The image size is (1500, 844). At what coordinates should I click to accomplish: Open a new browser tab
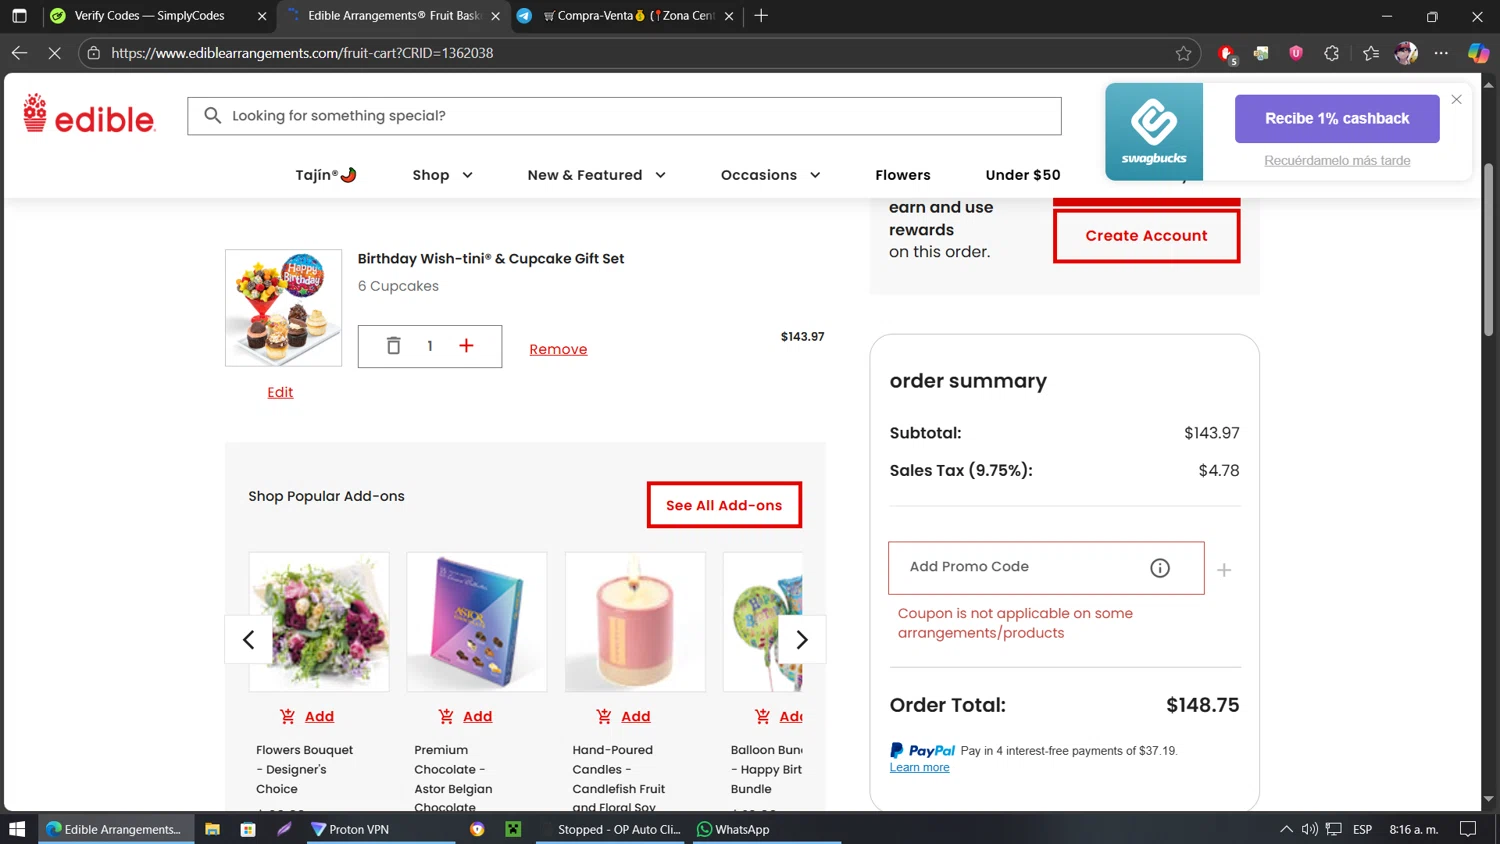coord(761,16)
